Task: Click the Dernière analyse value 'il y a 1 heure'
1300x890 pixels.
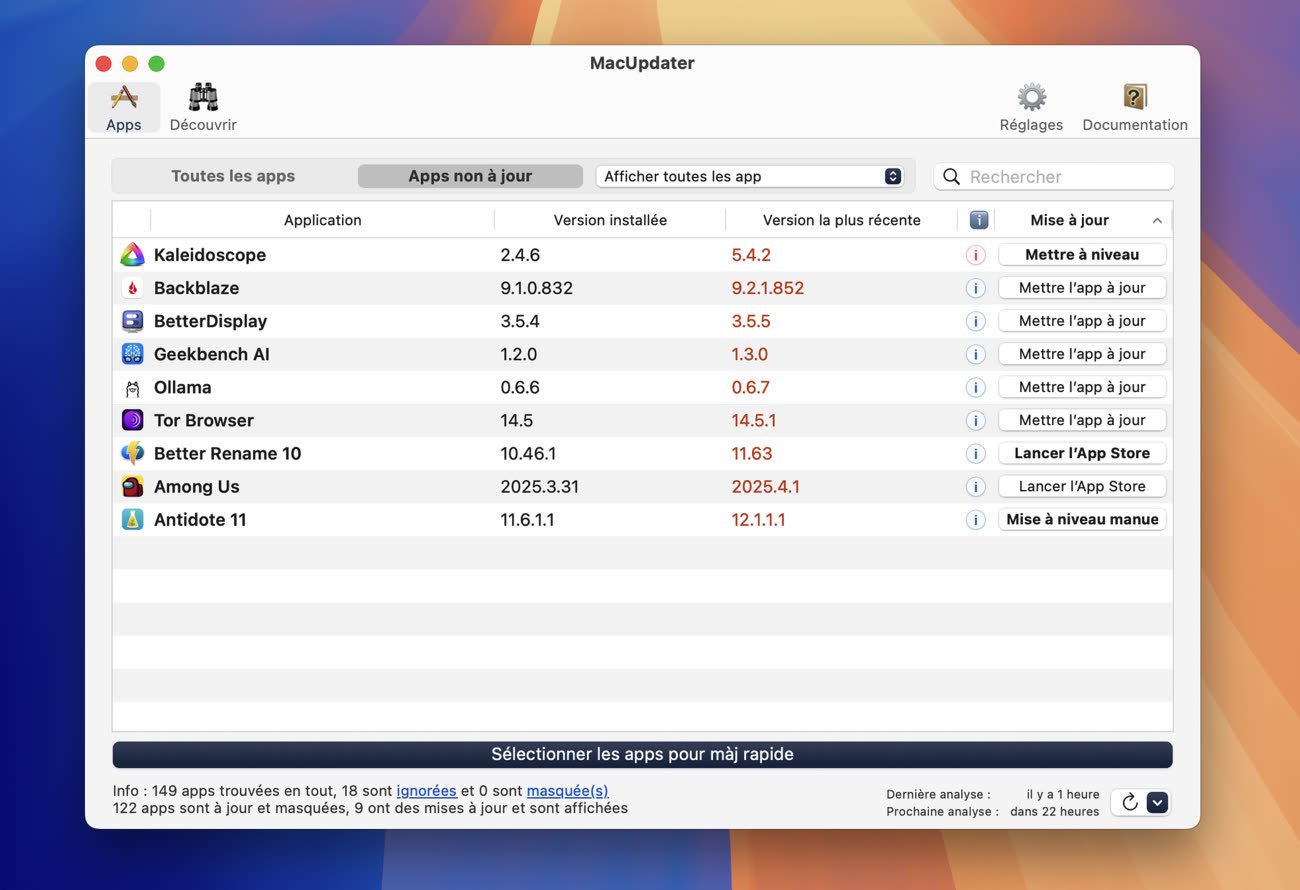Action: tap(1063, 794)
